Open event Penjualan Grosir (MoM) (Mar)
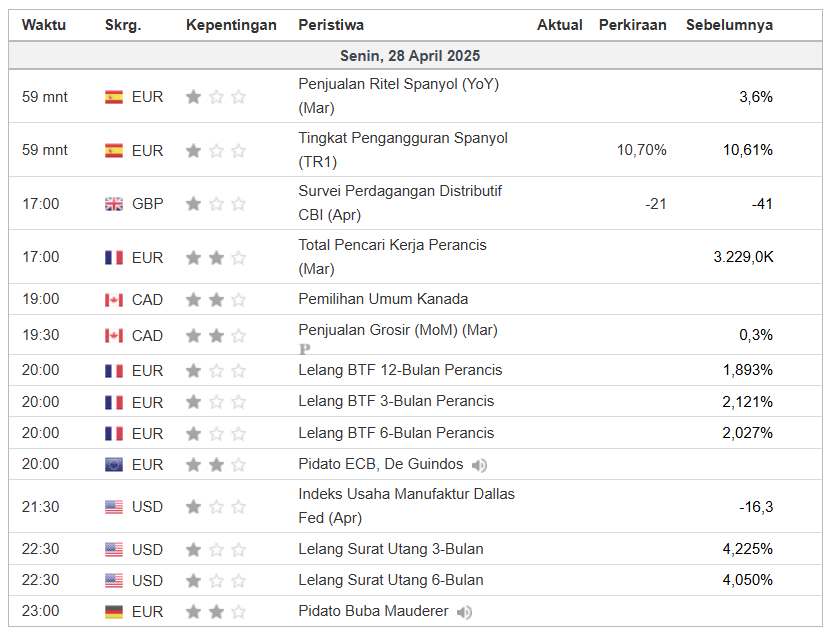834x635 pixels. pyautogui.click(x=398, y=330)
